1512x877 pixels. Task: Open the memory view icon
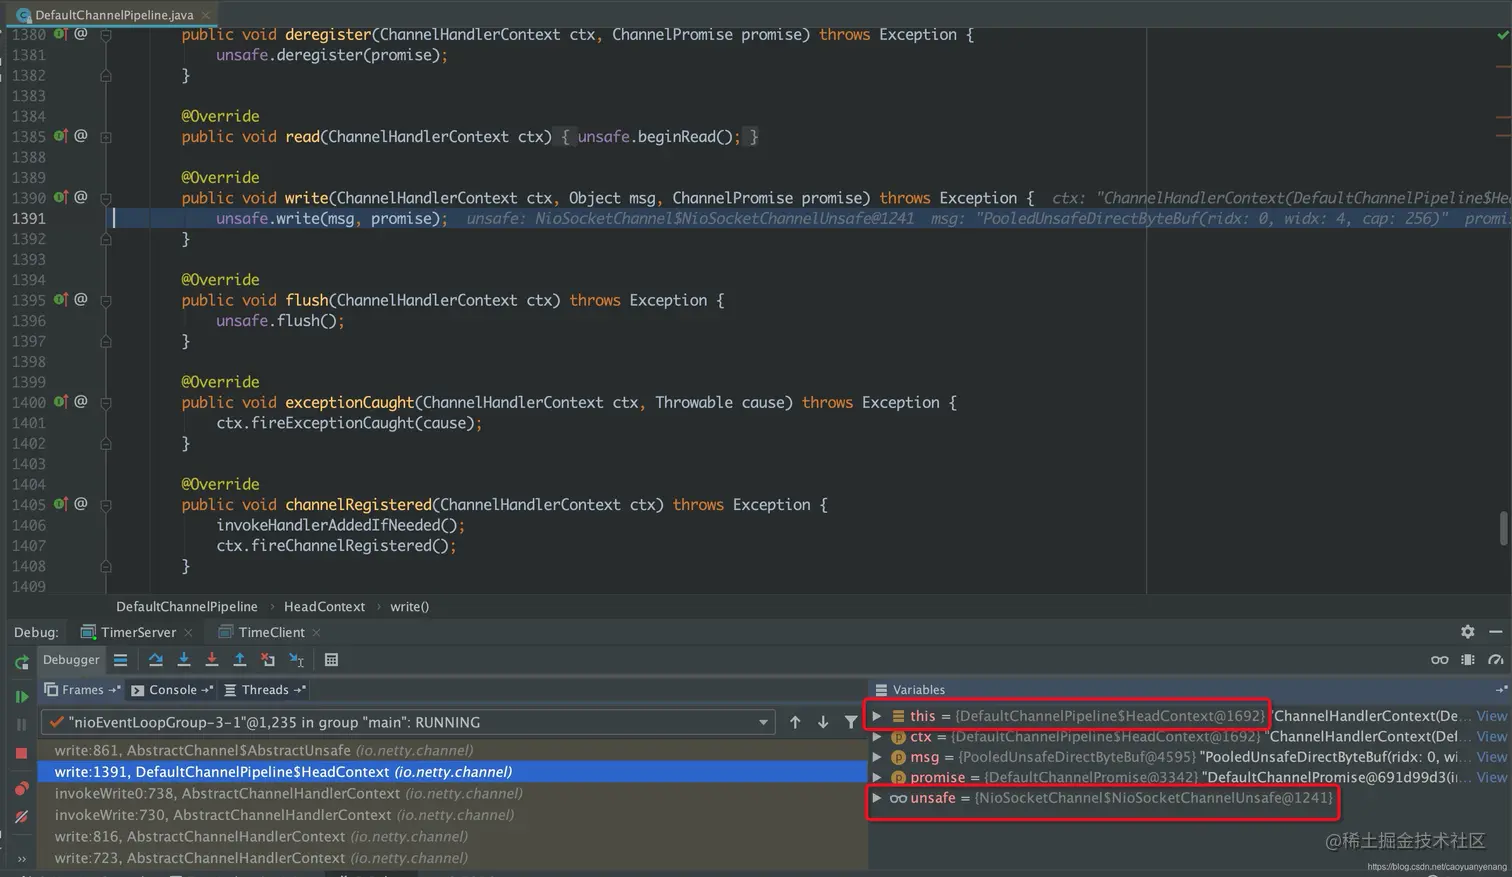[1467, 660]
